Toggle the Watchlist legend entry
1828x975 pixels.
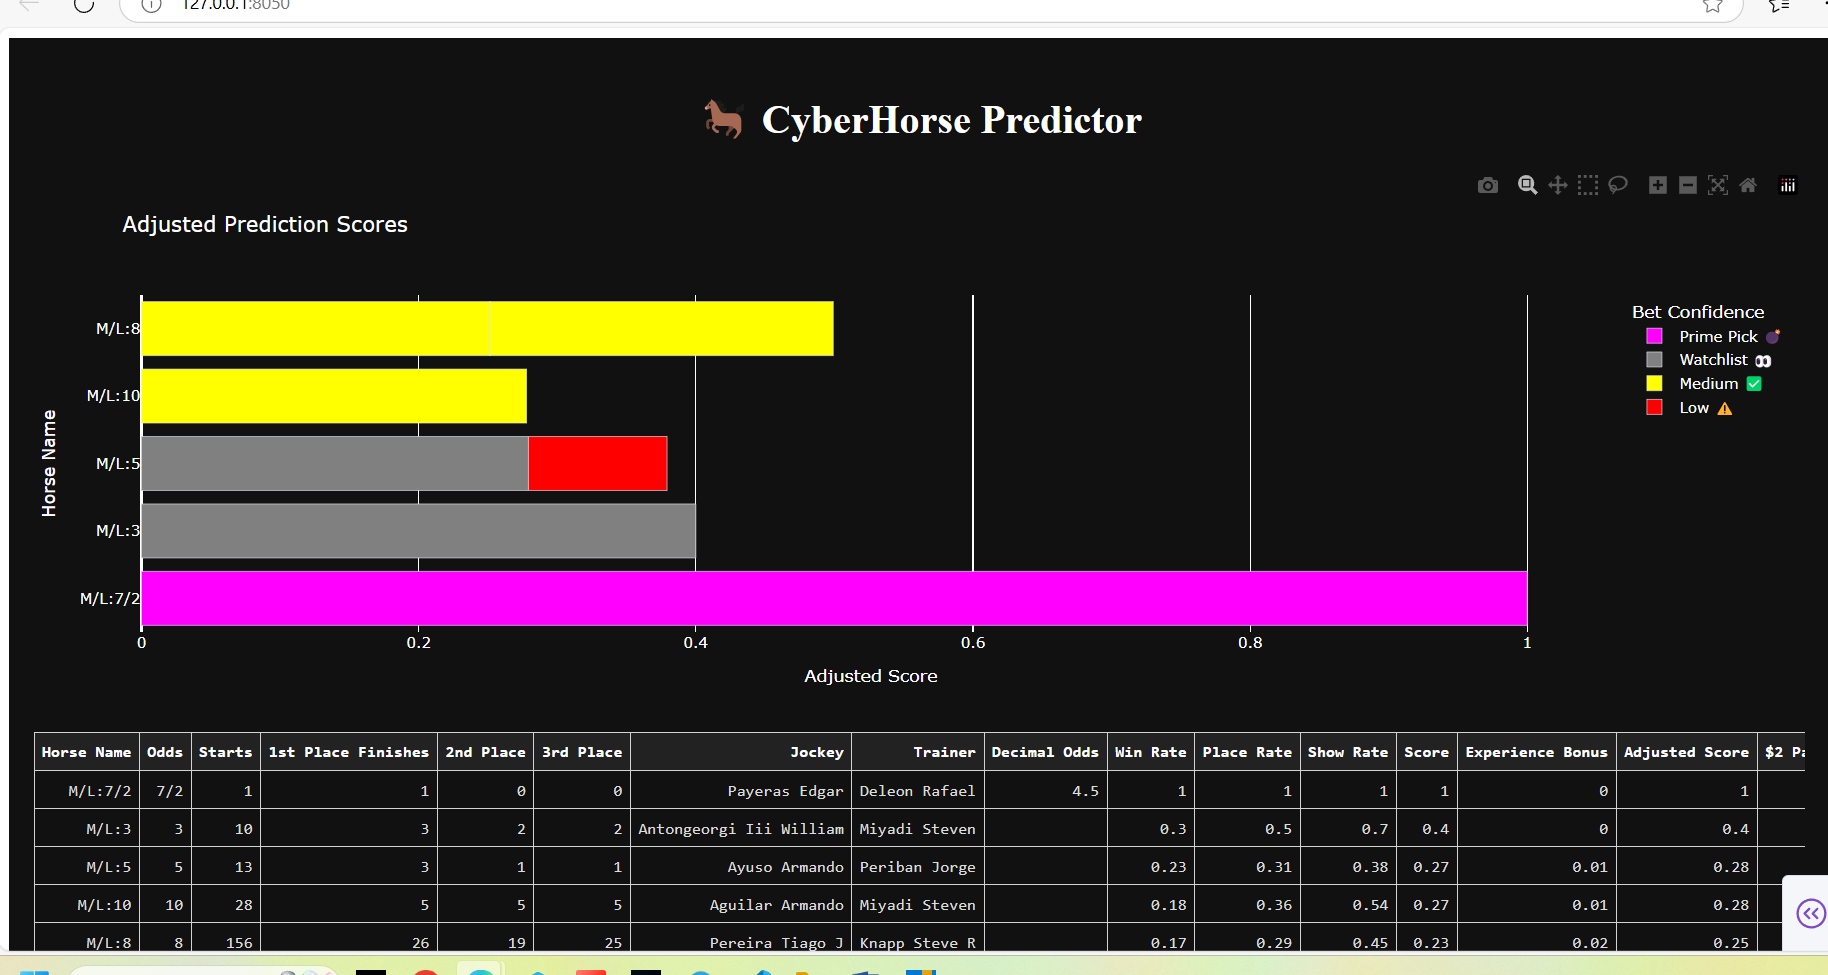pos(1709,360)
